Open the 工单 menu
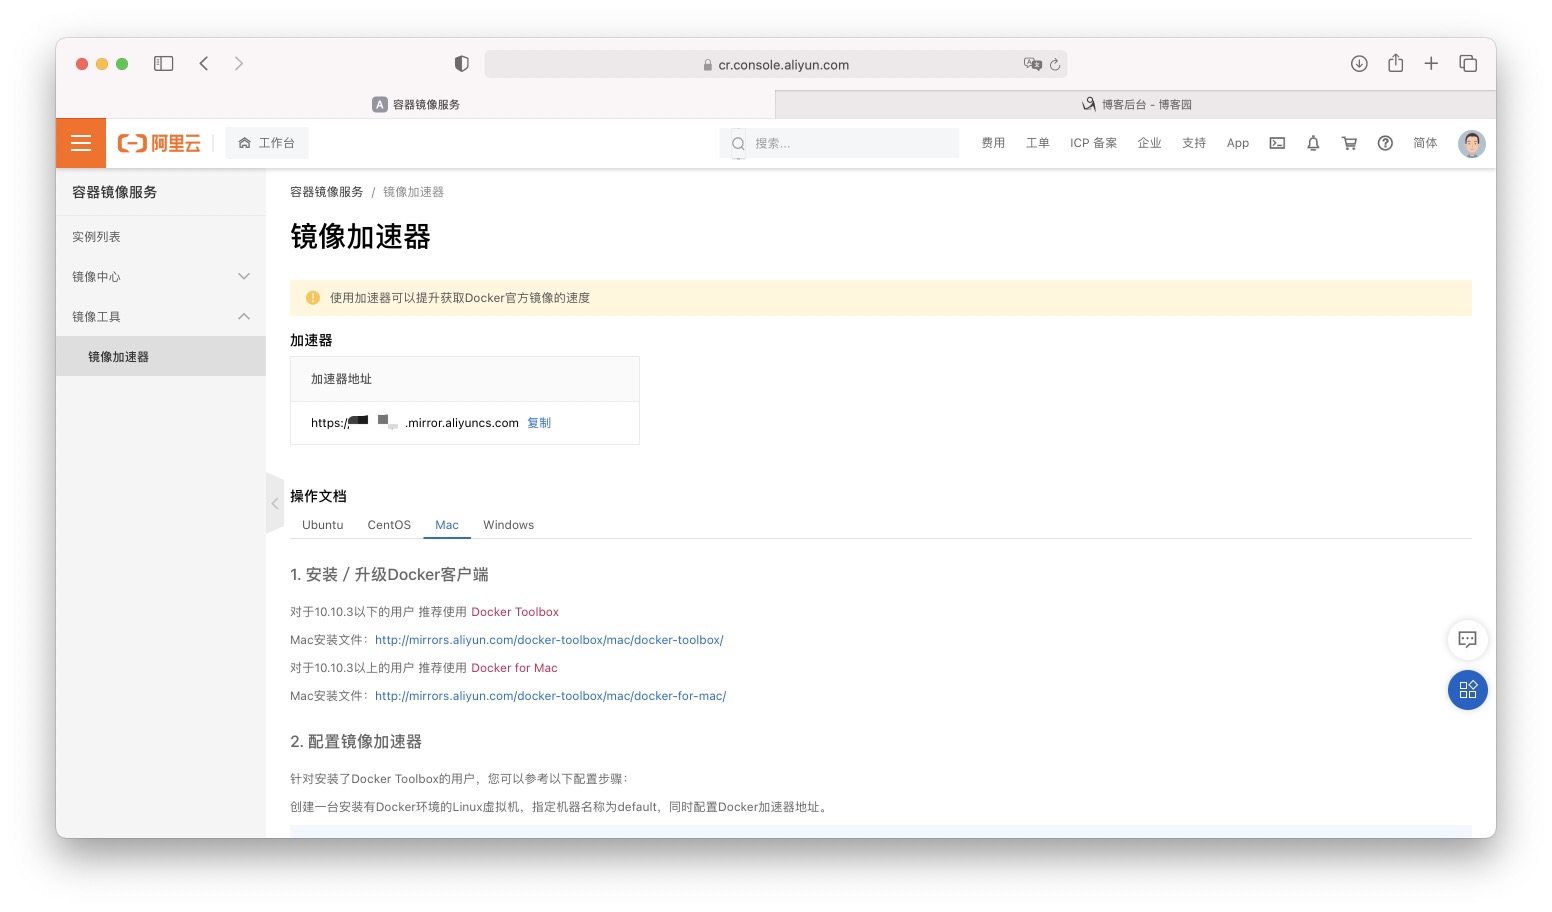 coord(1037,143)
